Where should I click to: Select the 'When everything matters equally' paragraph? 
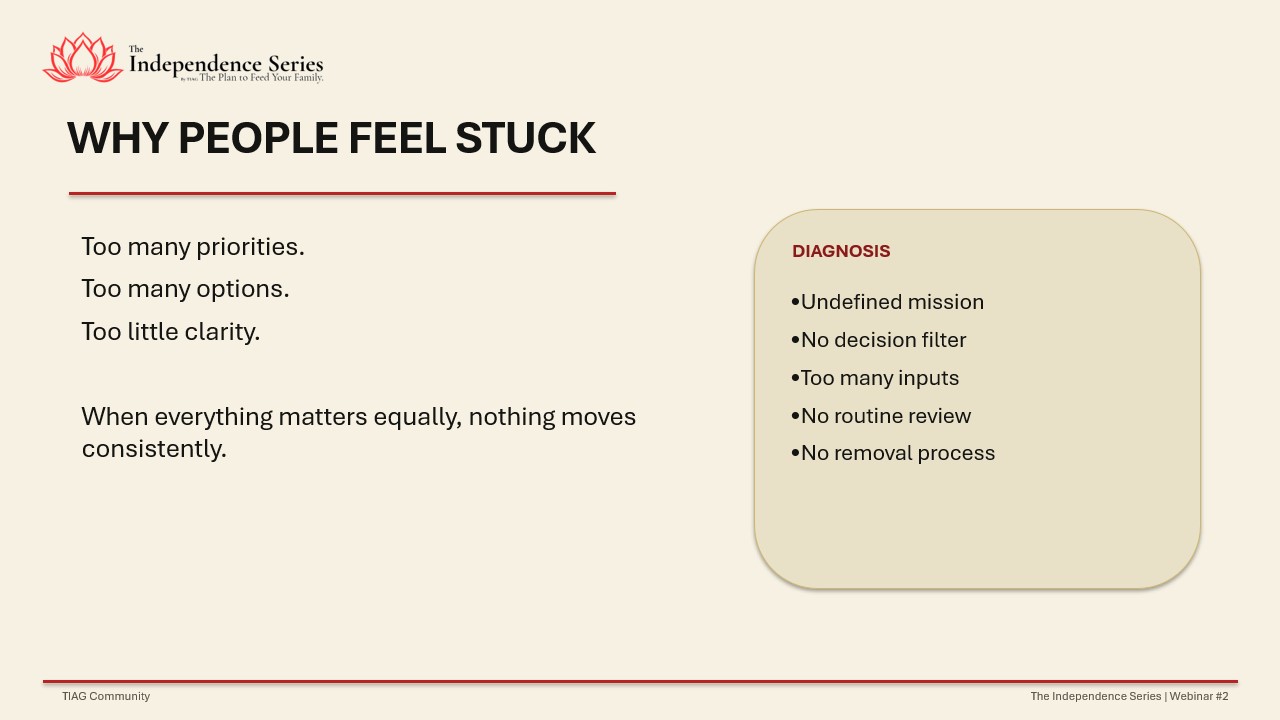pos(359,432)
